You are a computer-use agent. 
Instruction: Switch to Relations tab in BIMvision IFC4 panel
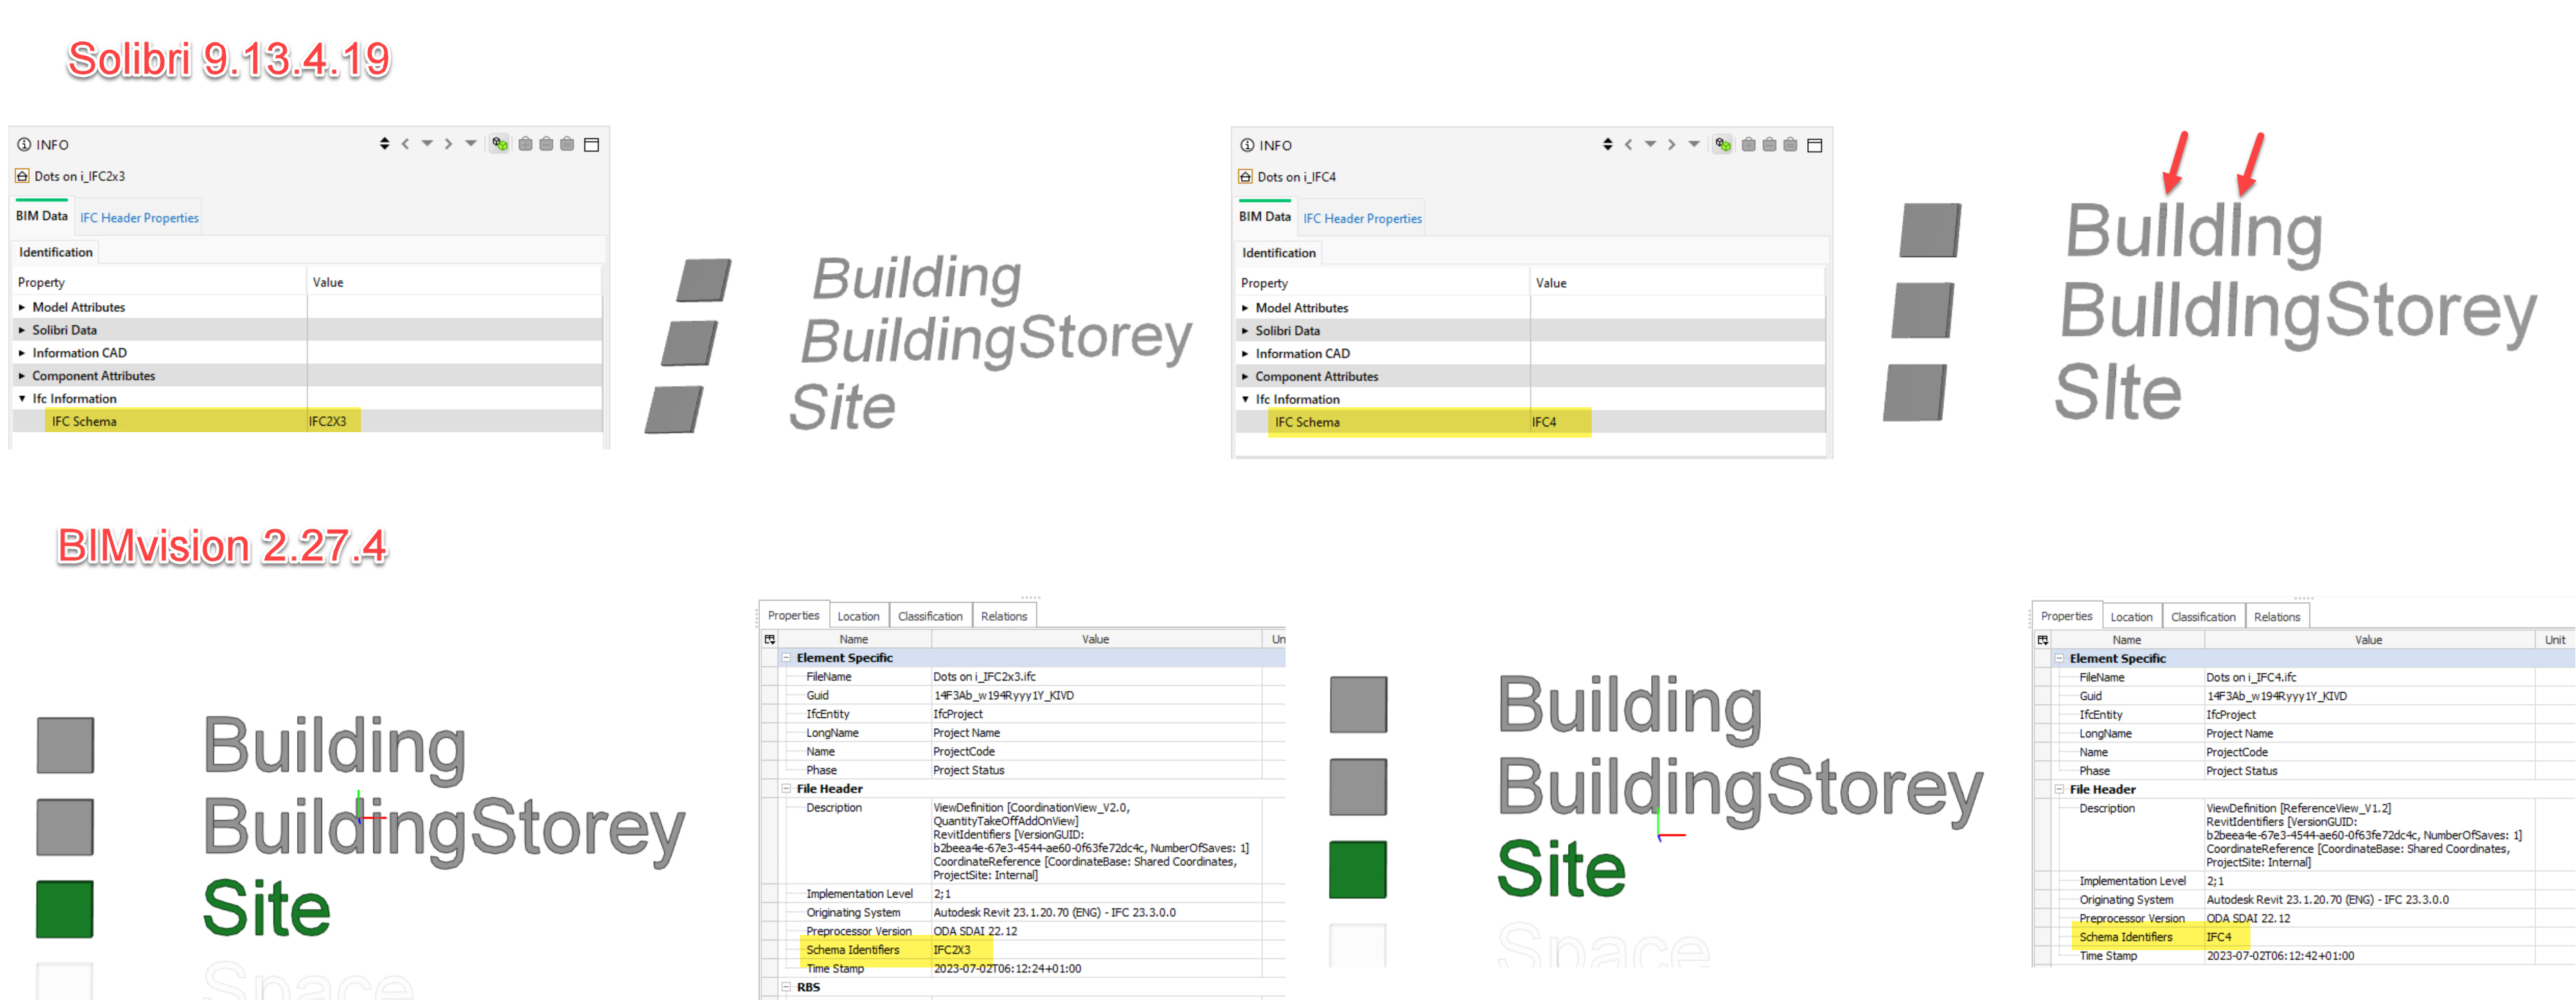pos(2277,618)
